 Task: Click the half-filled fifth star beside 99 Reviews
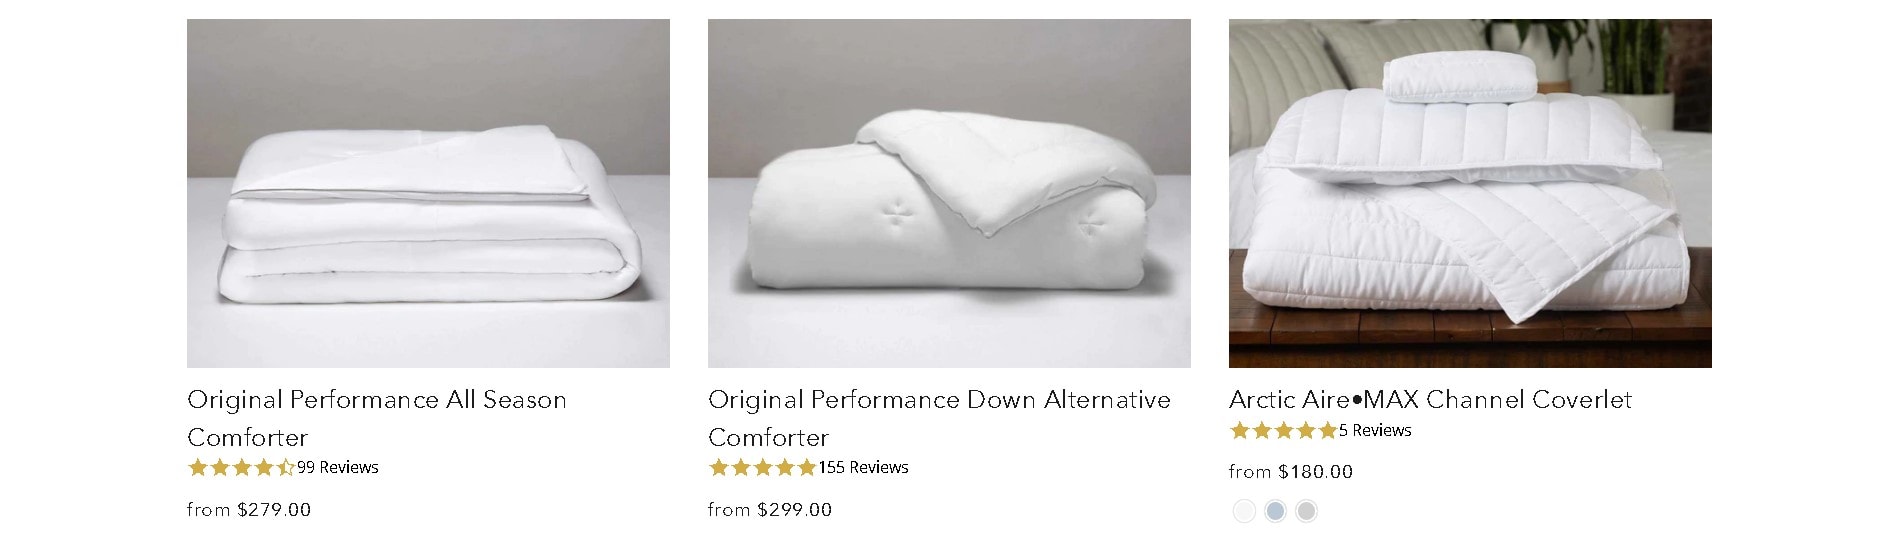tap(285, 467)
